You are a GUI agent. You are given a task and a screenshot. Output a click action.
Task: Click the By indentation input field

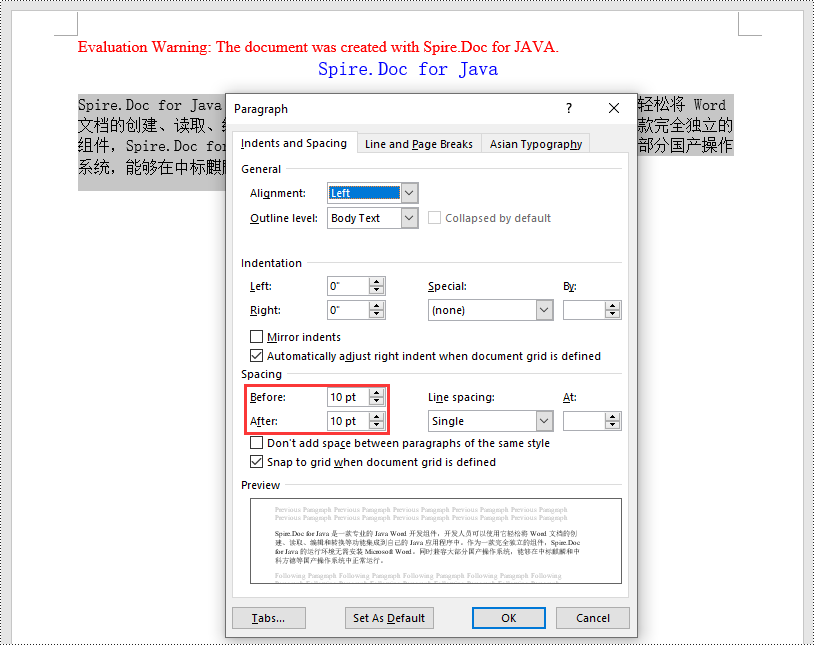coord(584,310)
